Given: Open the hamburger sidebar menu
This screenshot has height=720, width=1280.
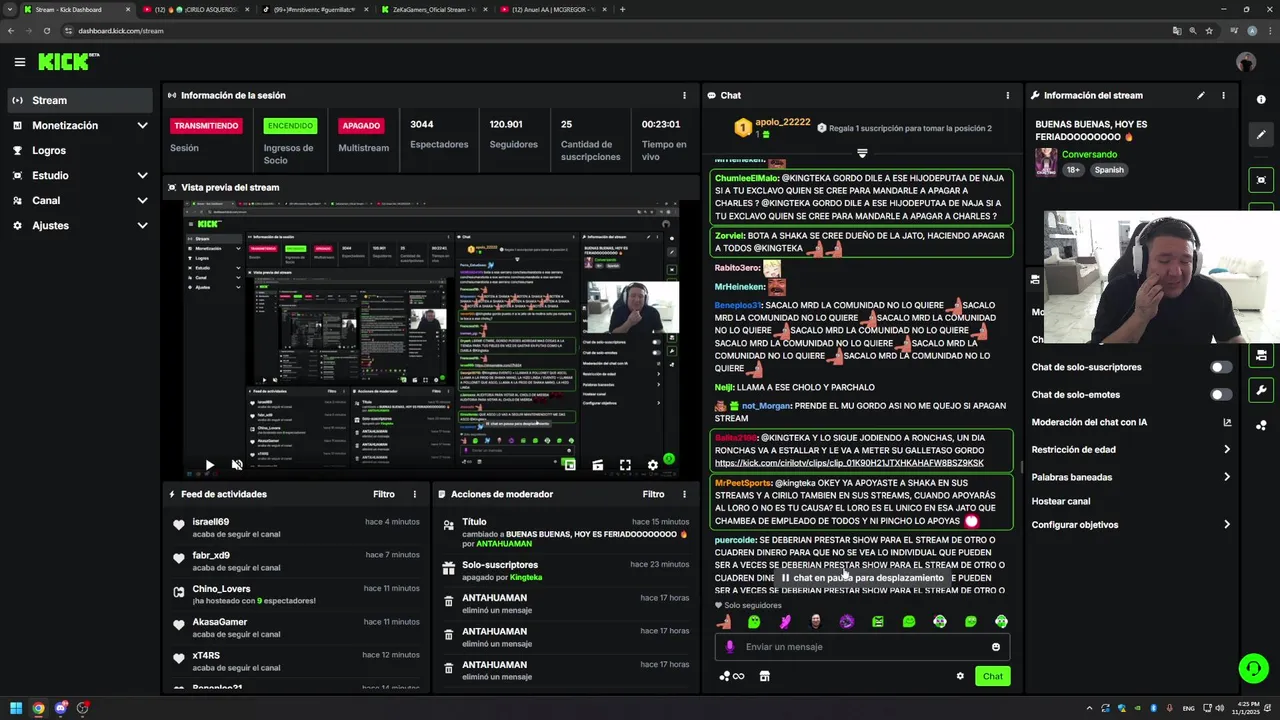Looking at the screenshot, I should click(x=19, y=62).
